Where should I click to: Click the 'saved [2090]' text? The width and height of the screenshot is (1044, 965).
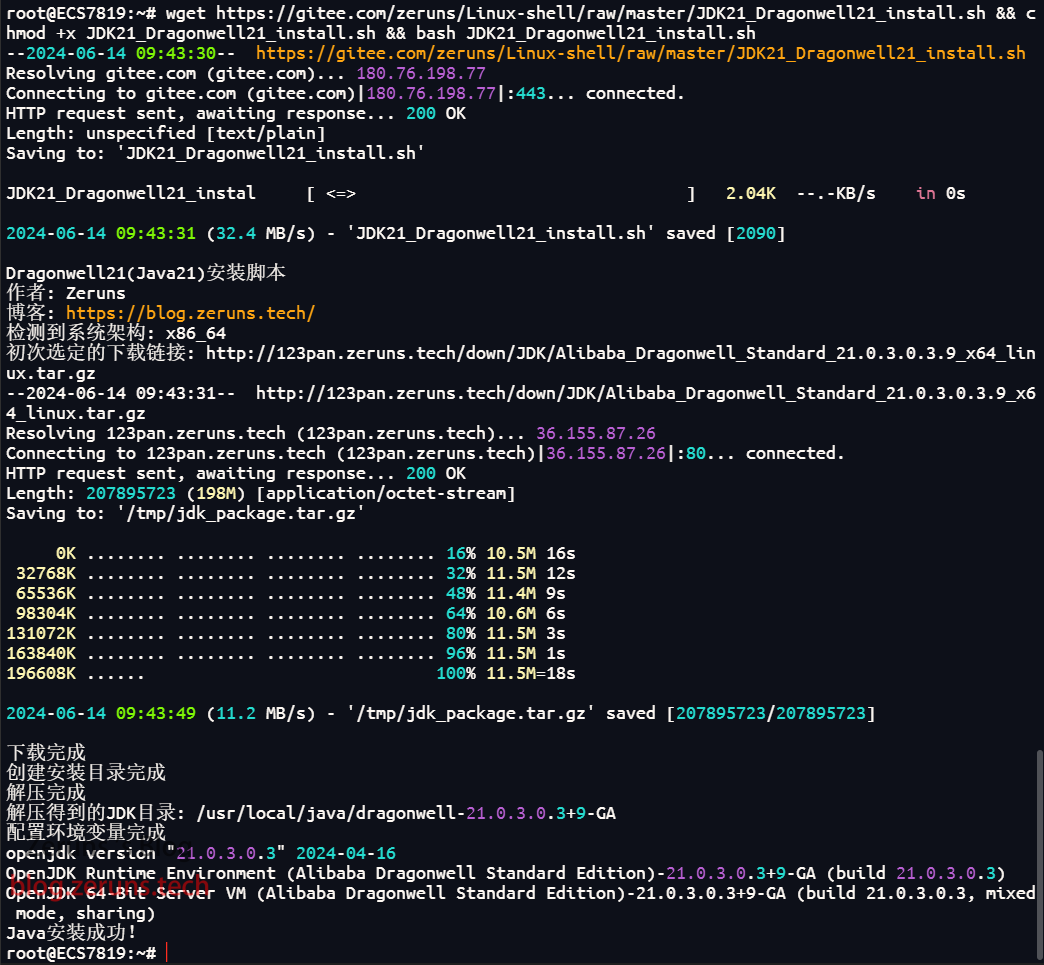(726, 233)
